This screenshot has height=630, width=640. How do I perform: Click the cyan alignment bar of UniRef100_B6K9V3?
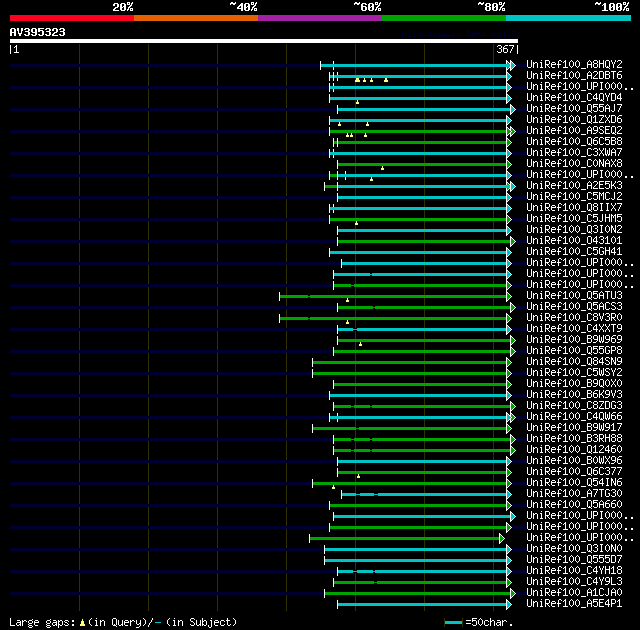pyautogui.click(x=418, y=396)
